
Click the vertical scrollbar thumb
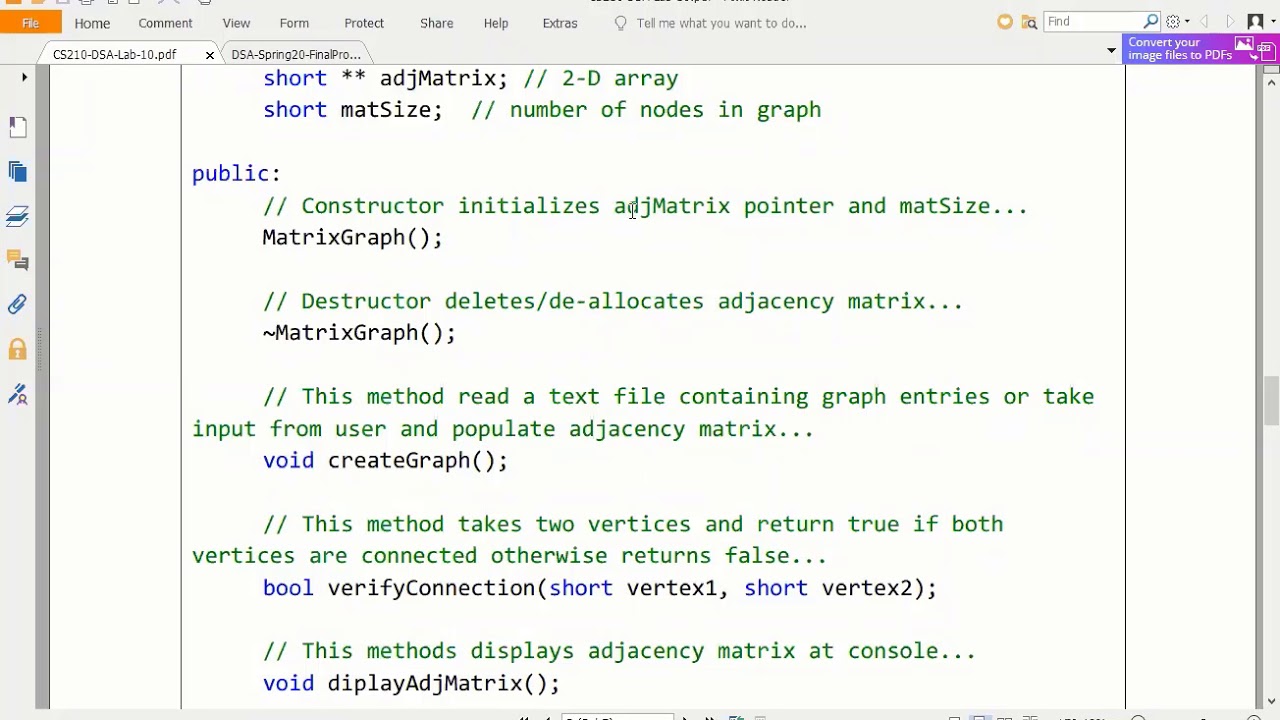(1271, 401)
